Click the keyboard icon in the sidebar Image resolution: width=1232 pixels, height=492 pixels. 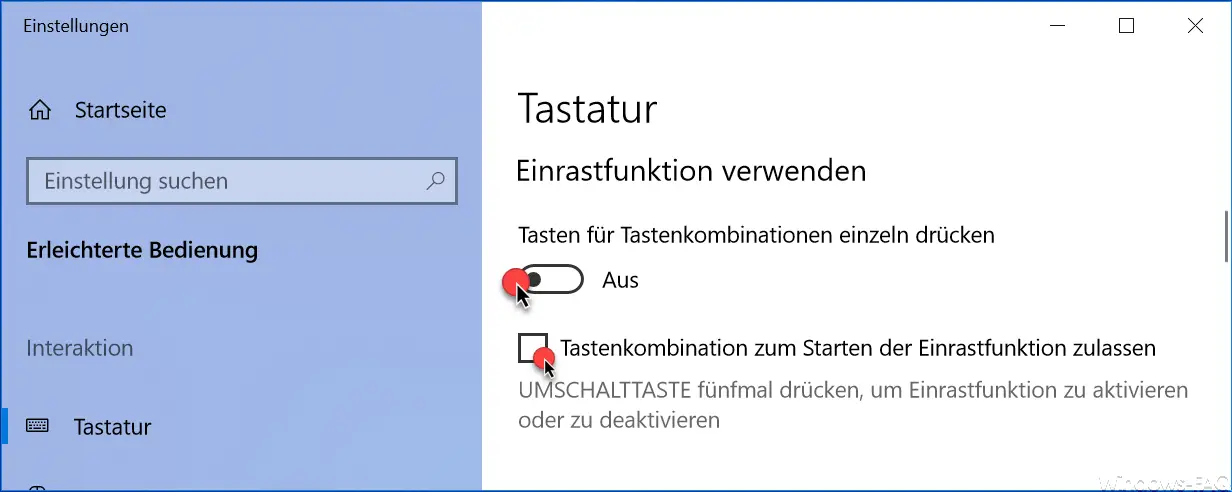(x=38, y=427)
